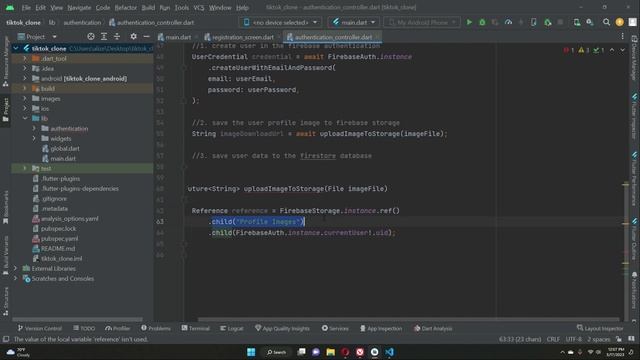Open App Quality Insights panel
640x360 pixels.
(x=282, y=328)
